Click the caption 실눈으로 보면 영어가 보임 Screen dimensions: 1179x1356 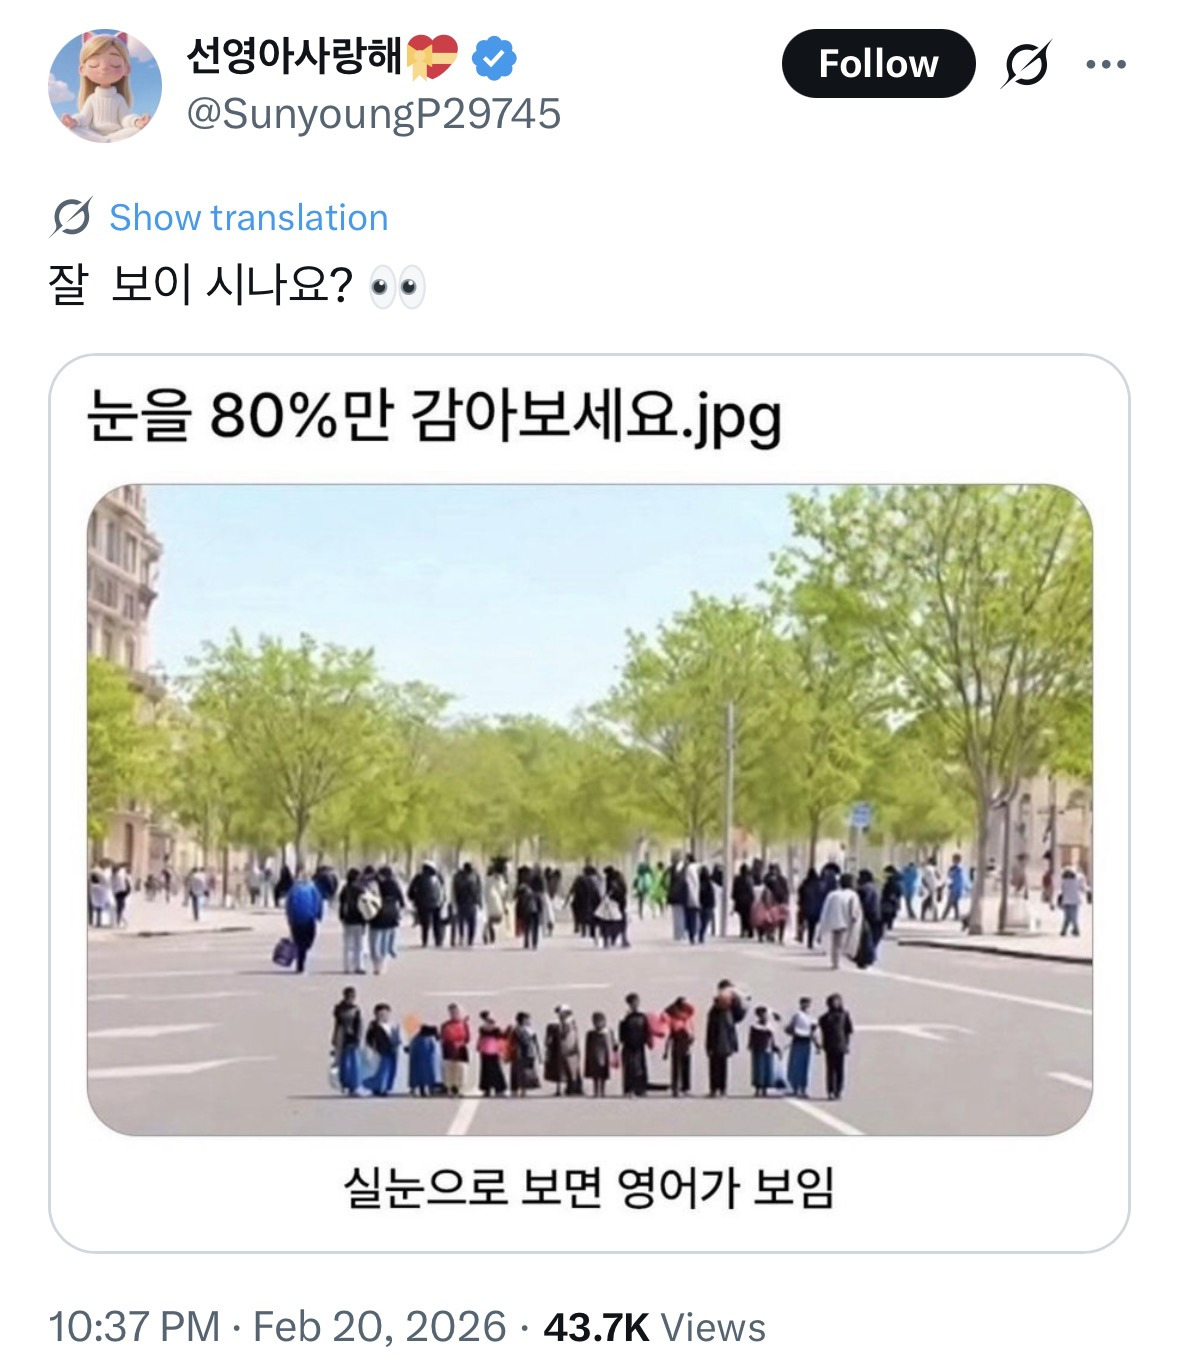(588, 1187)
